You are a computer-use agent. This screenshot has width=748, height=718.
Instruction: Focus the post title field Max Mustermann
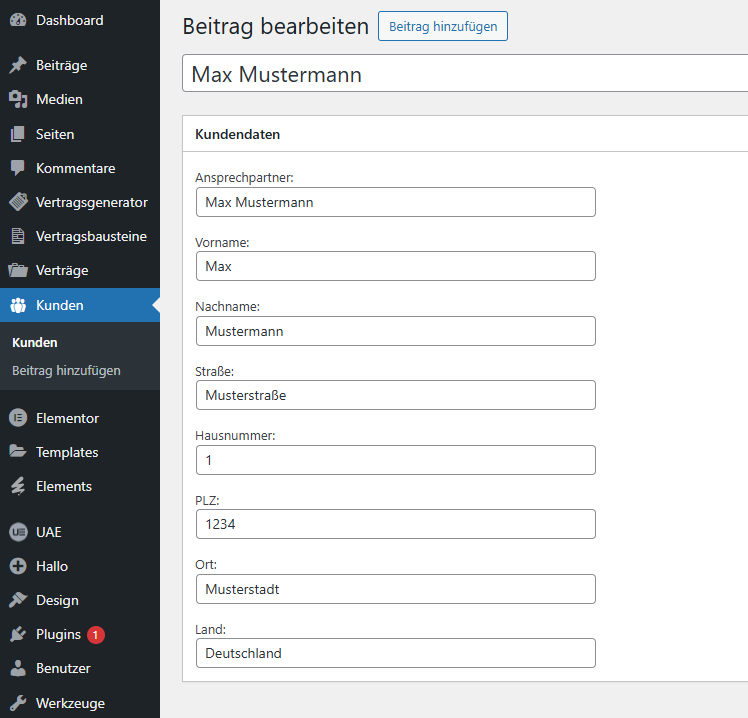point(465,73)
